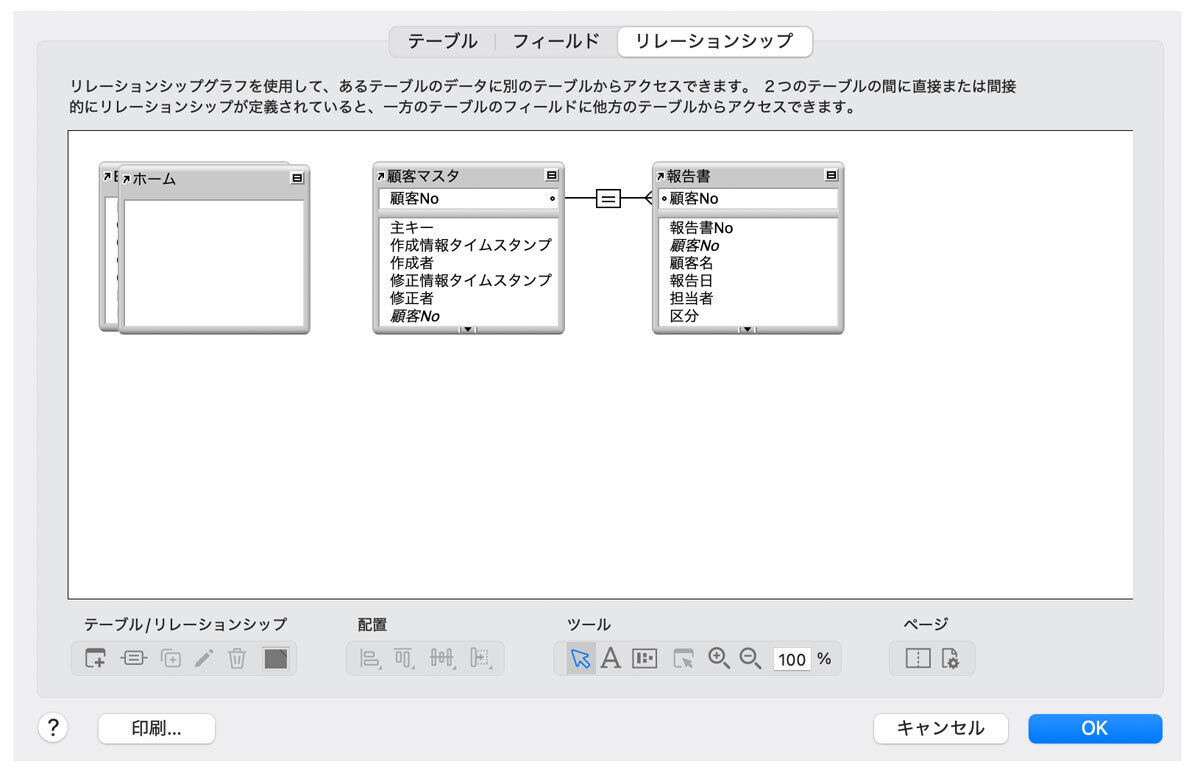Viewport: 1200px width, 770px height.
Task: Click the 印刷... button
Action: coord(157,728)
